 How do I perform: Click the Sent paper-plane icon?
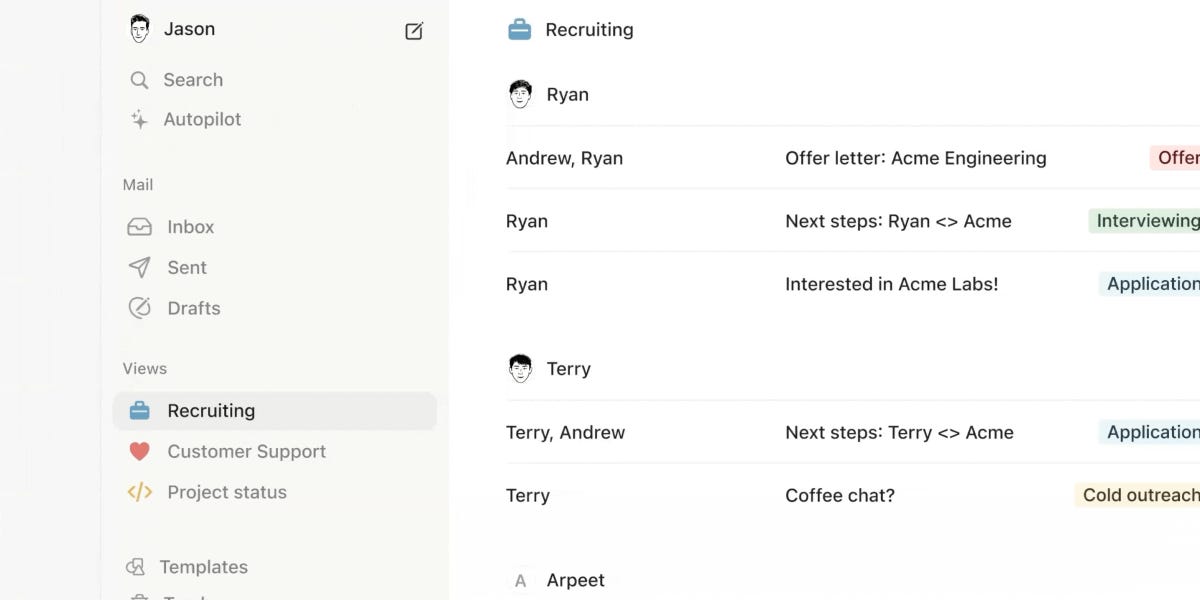click(139, 267)
